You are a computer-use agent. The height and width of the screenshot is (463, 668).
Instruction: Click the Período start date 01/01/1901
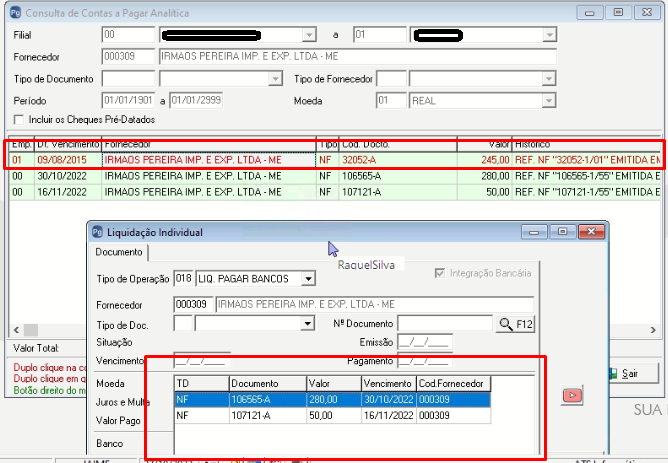[128, 101]
